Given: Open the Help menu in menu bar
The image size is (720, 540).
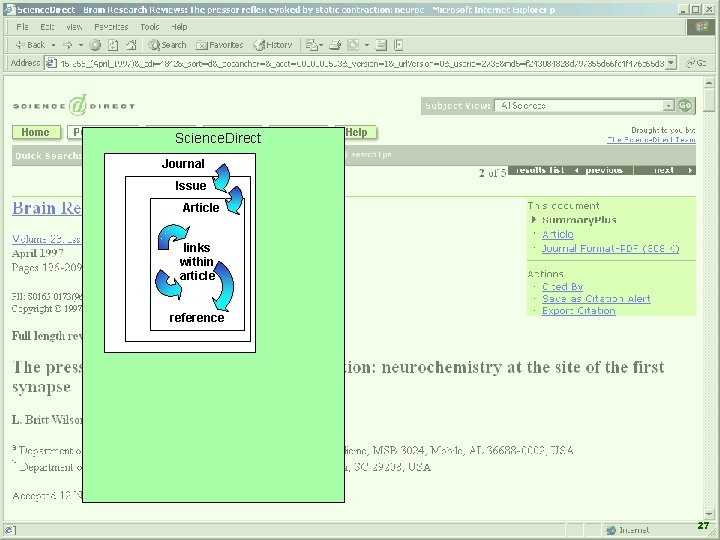Looking at the screenshot, I should [x=179, y=27].
